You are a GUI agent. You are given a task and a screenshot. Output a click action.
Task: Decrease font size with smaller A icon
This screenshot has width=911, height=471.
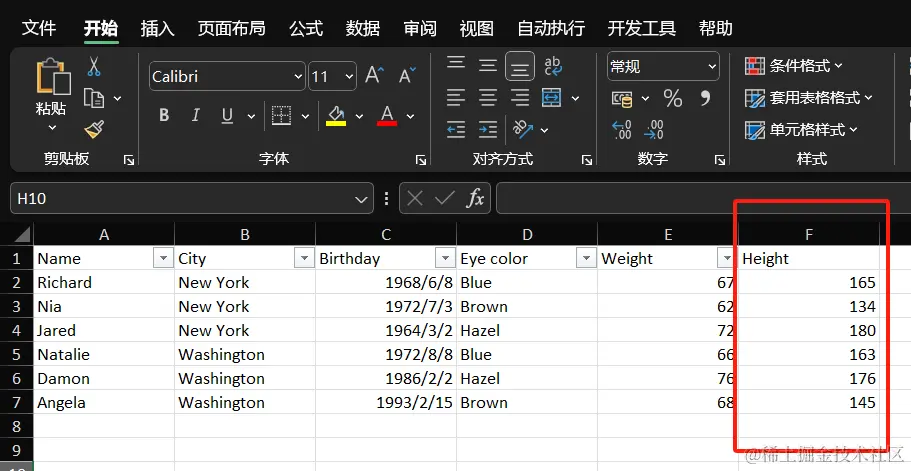407,75
